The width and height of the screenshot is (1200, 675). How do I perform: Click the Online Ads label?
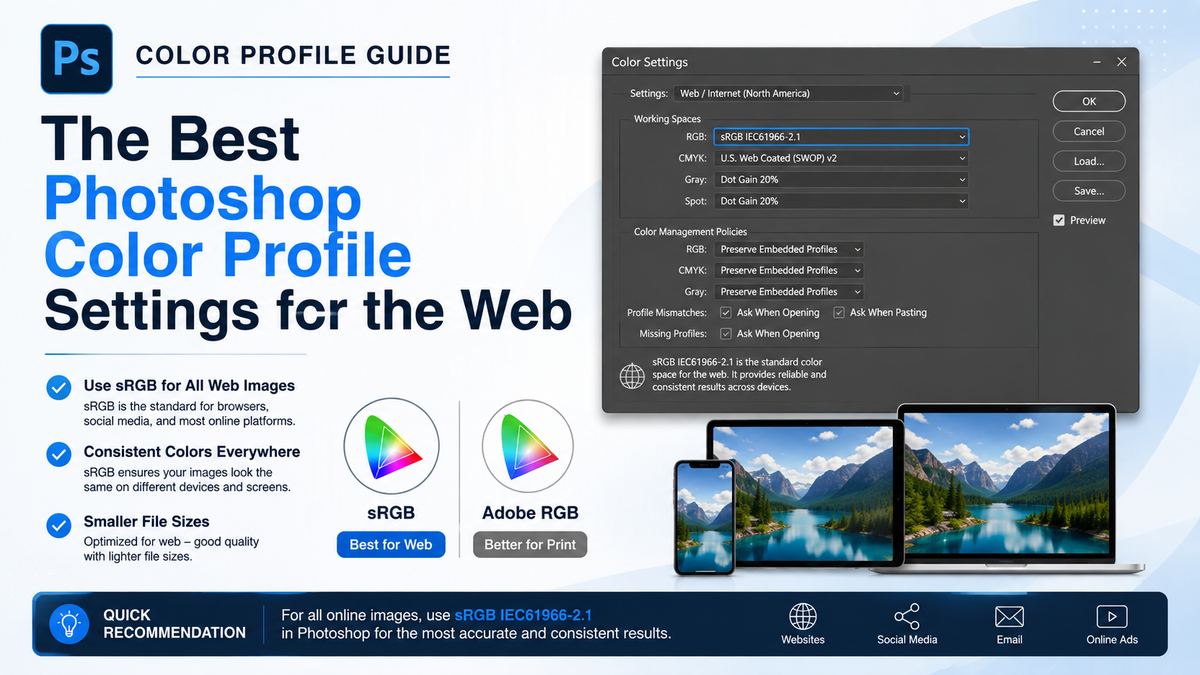coord(1112,639)
